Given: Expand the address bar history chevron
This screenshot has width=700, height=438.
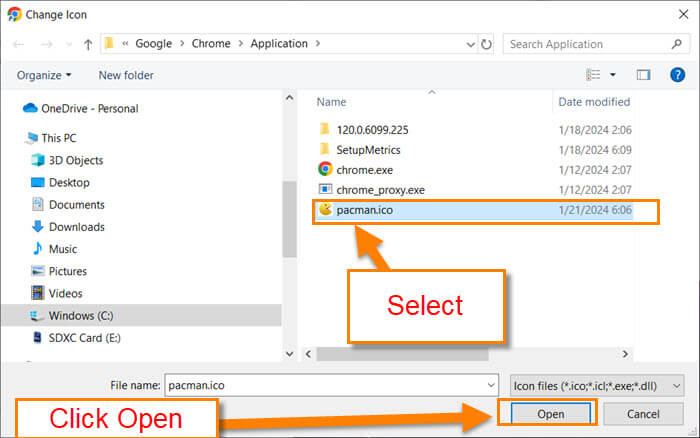Looking at the screenshot, I should tap(470, 44).
